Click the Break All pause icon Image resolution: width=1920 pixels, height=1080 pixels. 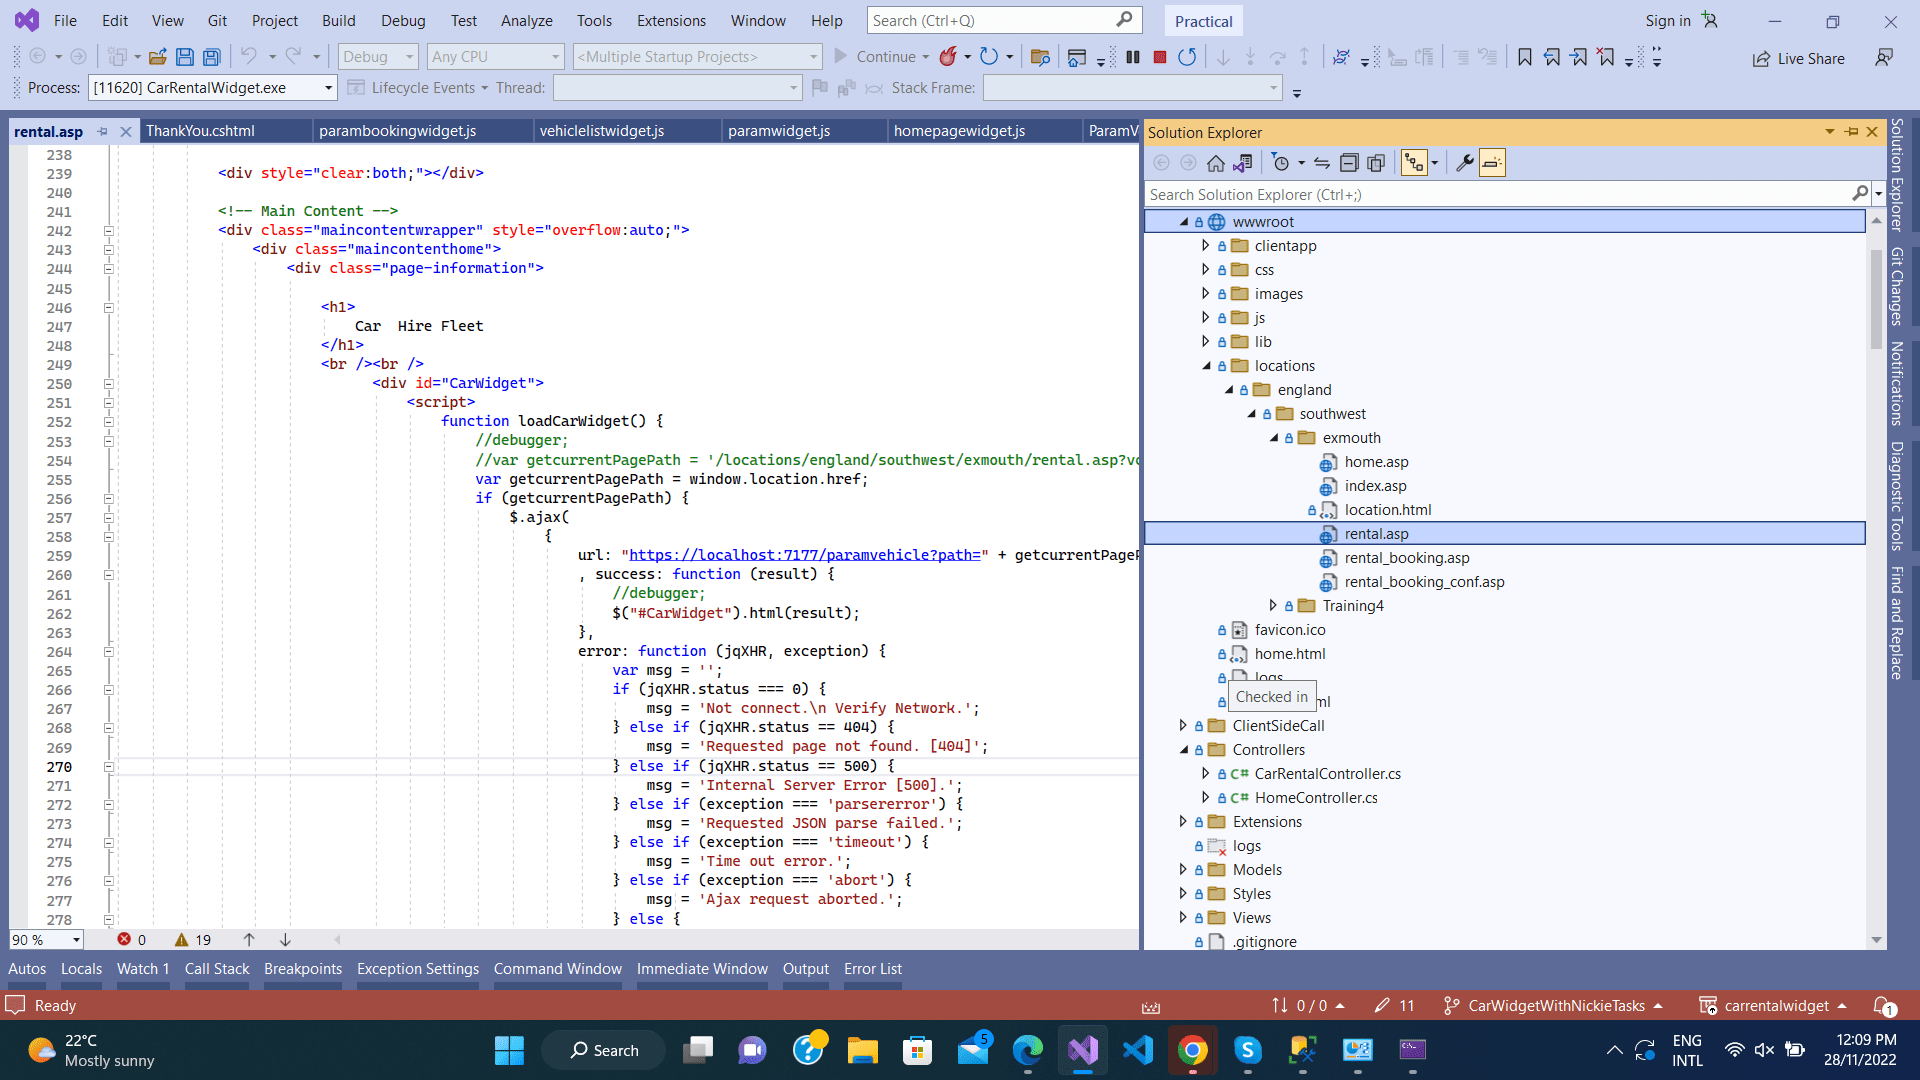(1133, 57)
